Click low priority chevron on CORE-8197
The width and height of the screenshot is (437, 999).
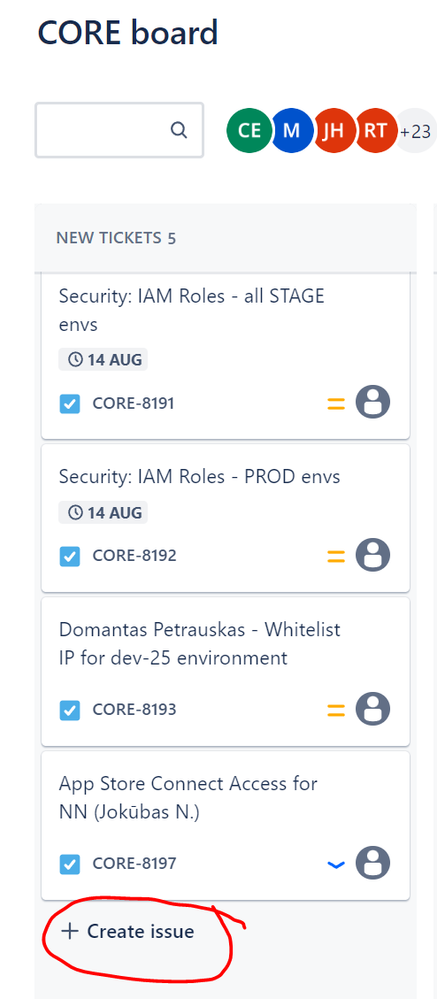pos(336,865)
